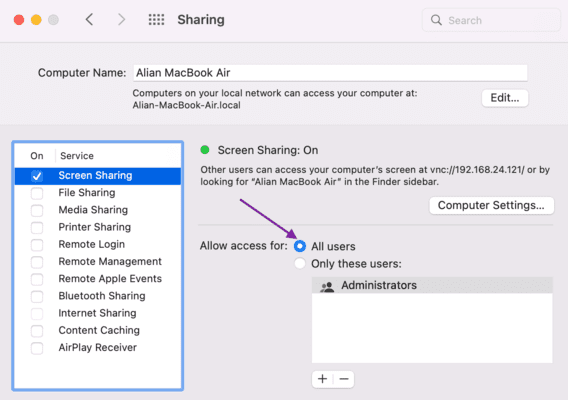The width and height of the screenshot is (568, 400).
Task: Select the Content Caching service row
Action: click(98, 331)
